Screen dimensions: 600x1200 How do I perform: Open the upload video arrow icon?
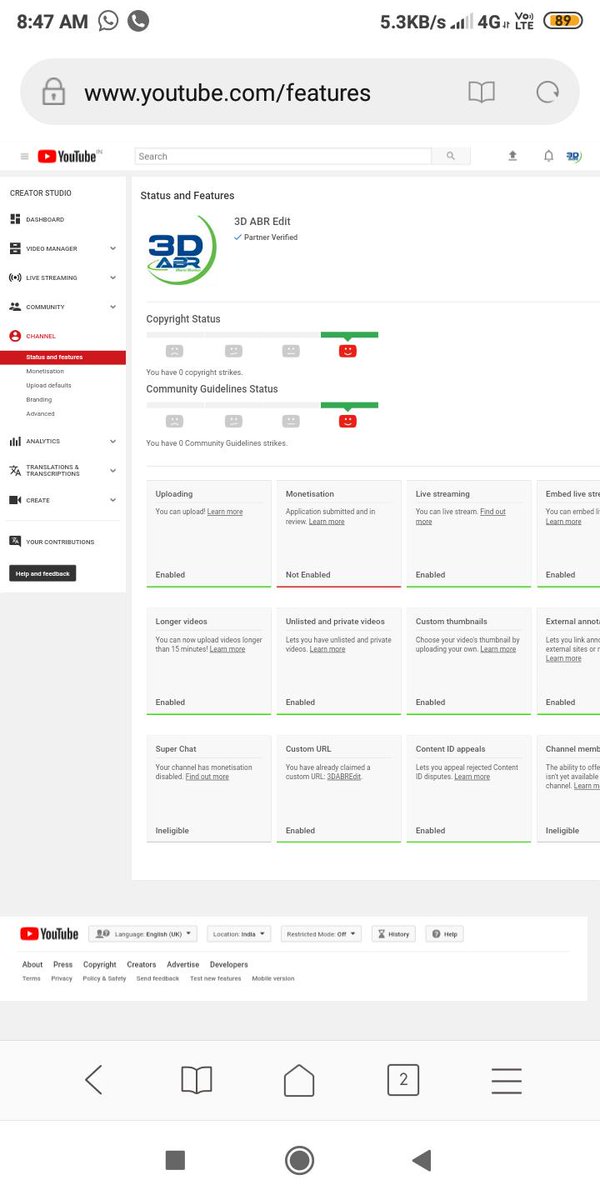(x=513, y=156)
